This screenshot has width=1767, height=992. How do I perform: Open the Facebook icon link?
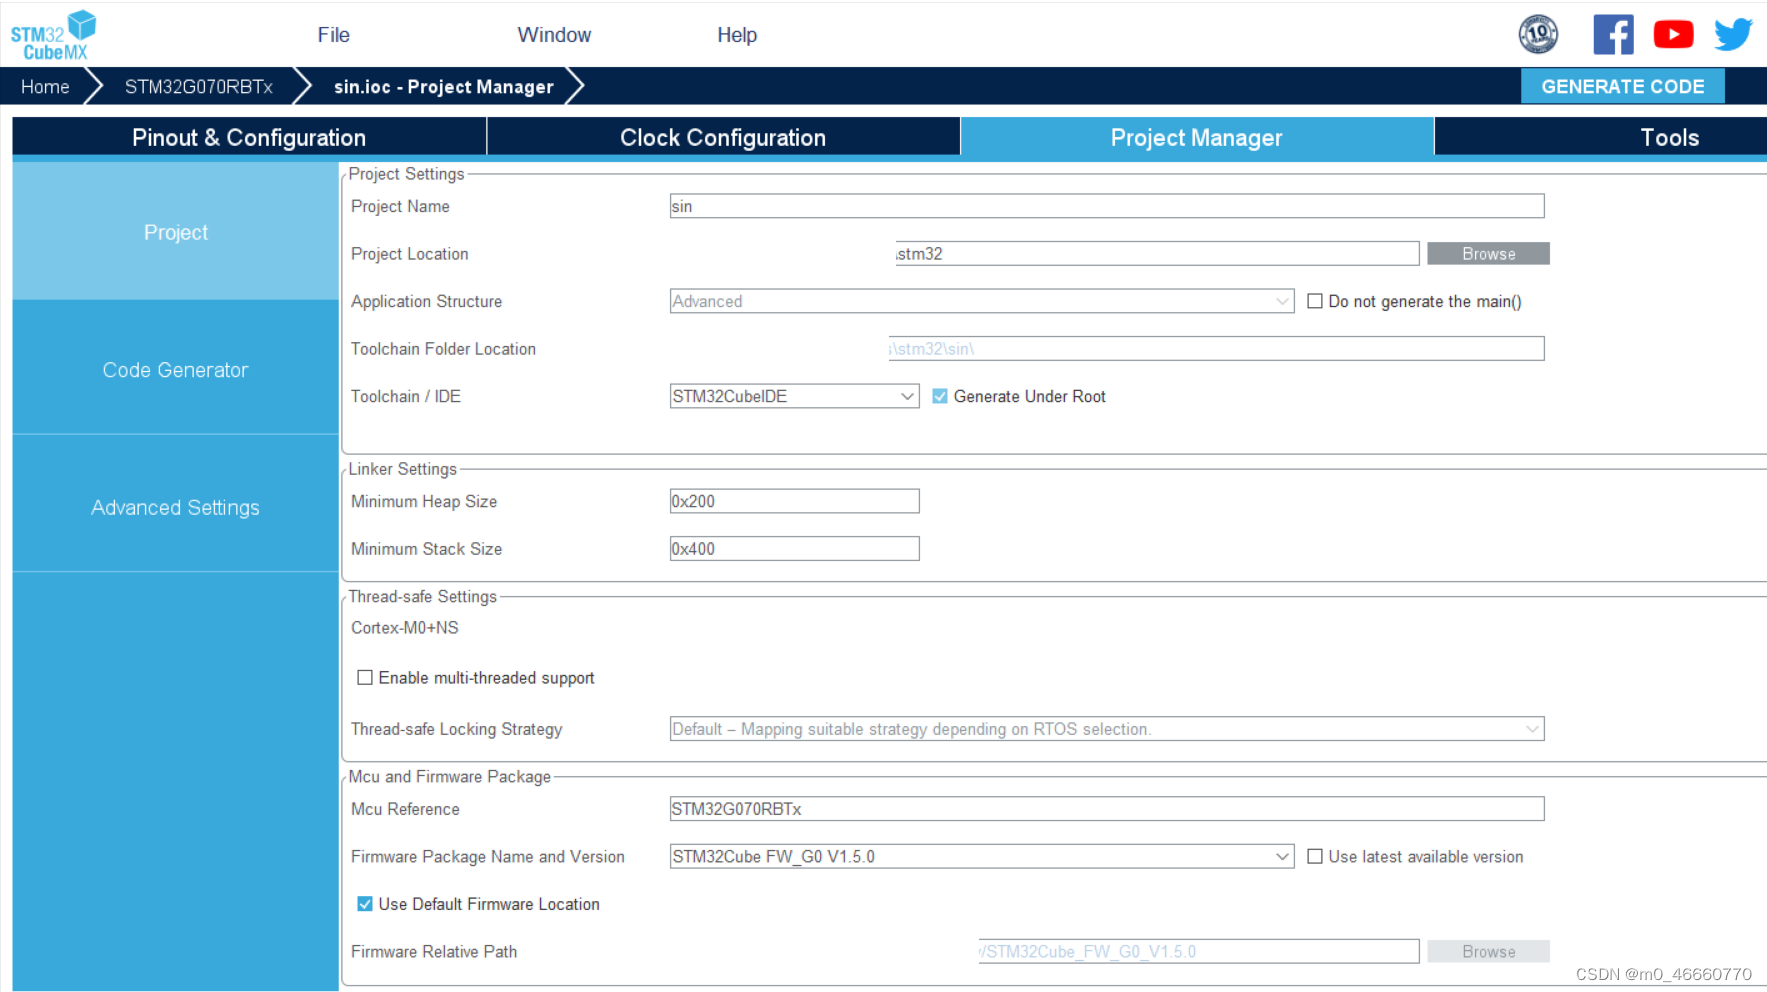click(1613, 34)
